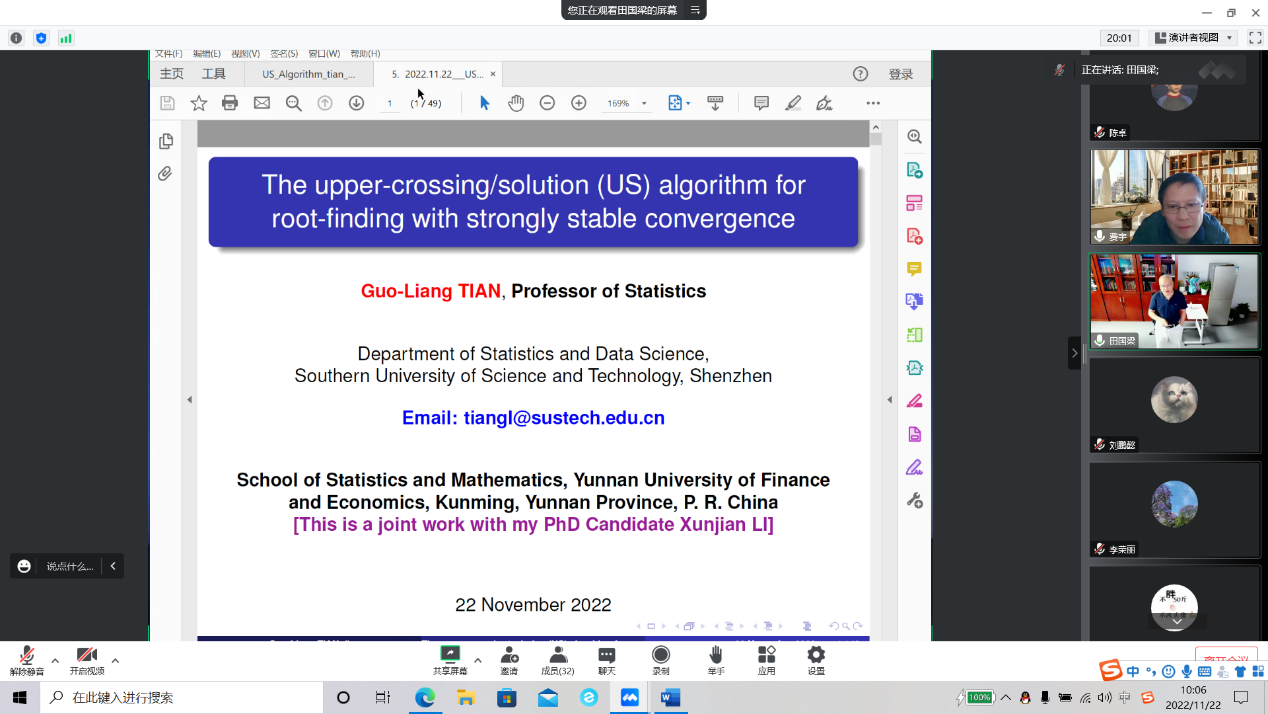Open the search zoom tool in right pane
This screenshot has height=714, width=1268.
[914, 137]
